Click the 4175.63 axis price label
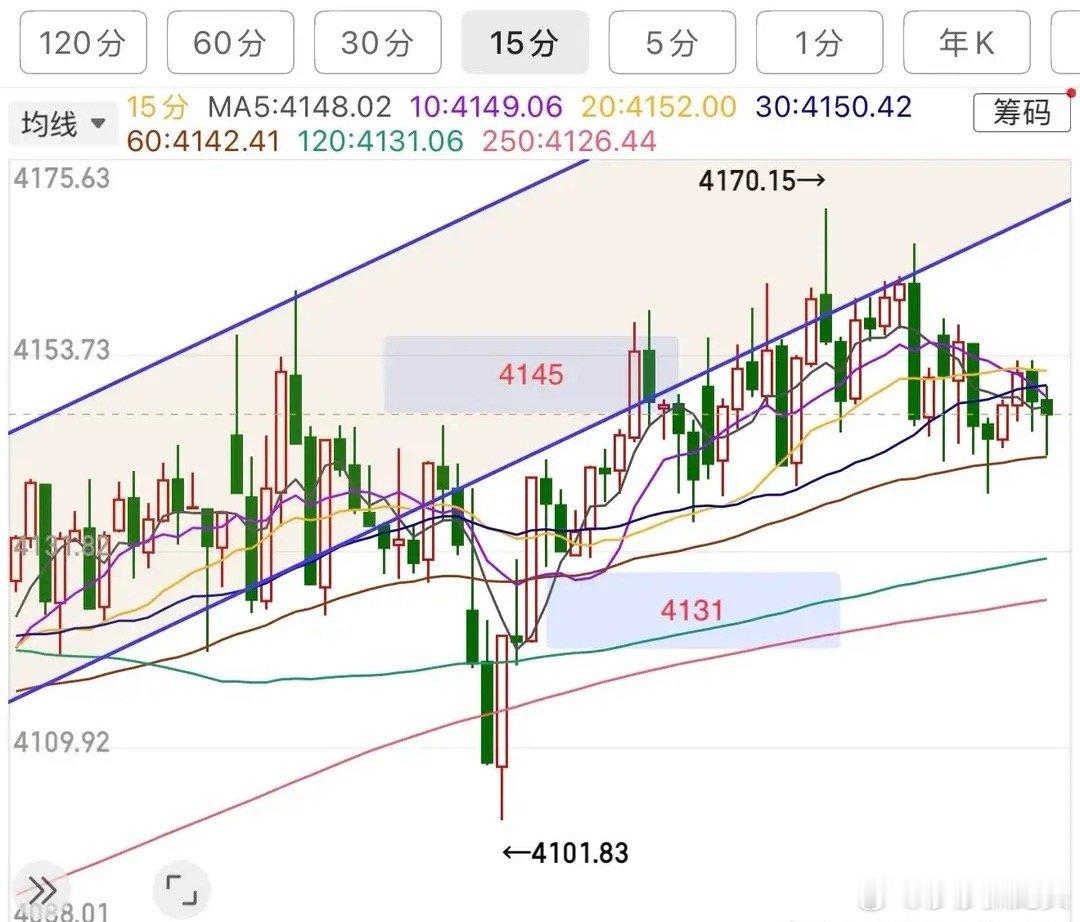Screen dimensions: 1080x922 [61, 178]
